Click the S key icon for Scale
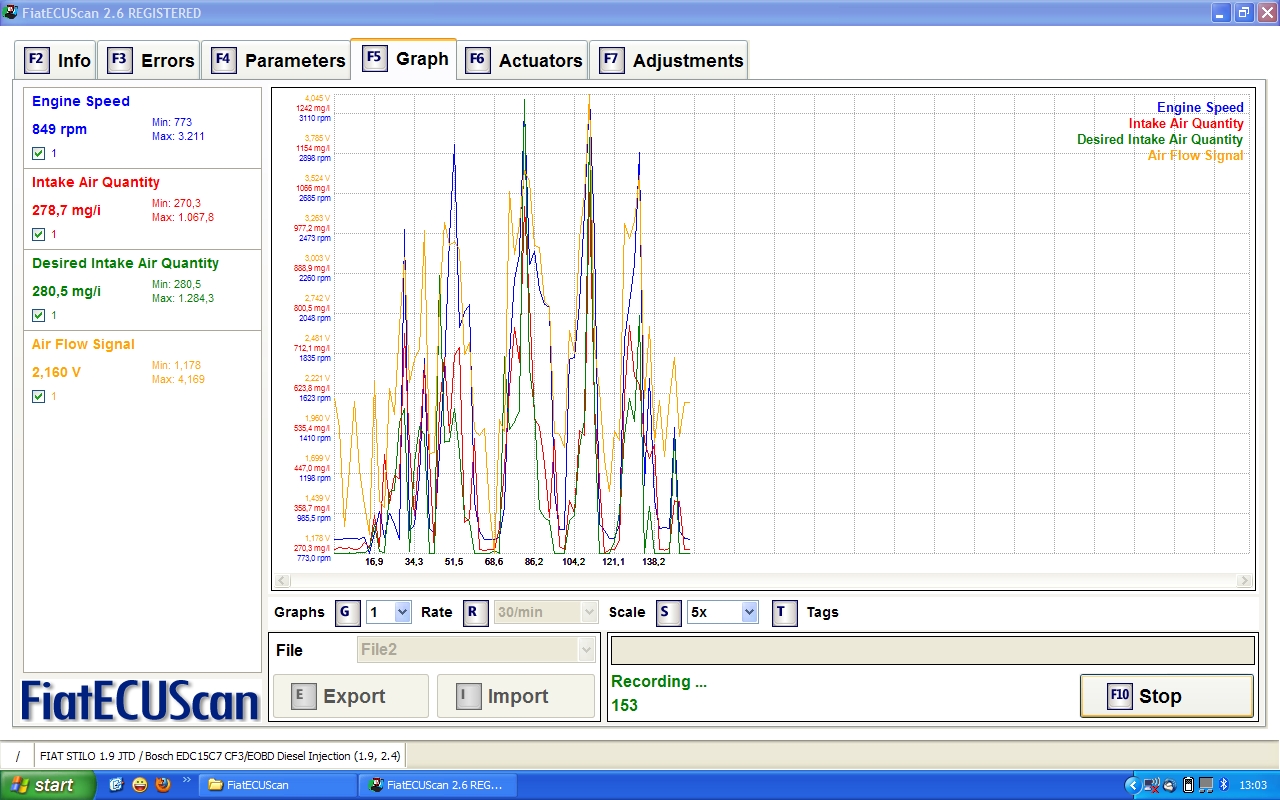The height and width of the screenshot is (800, 1280). pos(668,612)
